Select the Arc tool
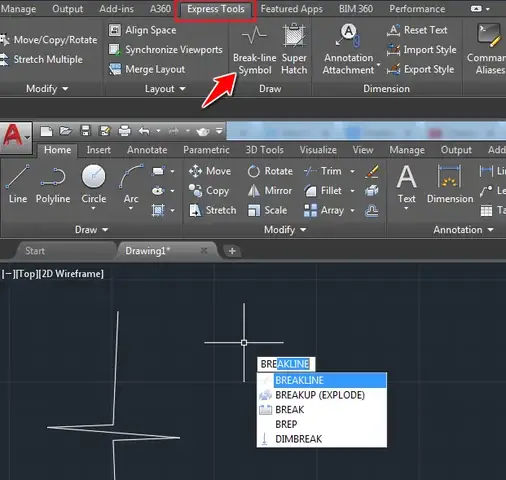Image resolution: width=506 pixels, height=480 pixels. [x=131, y=184]
